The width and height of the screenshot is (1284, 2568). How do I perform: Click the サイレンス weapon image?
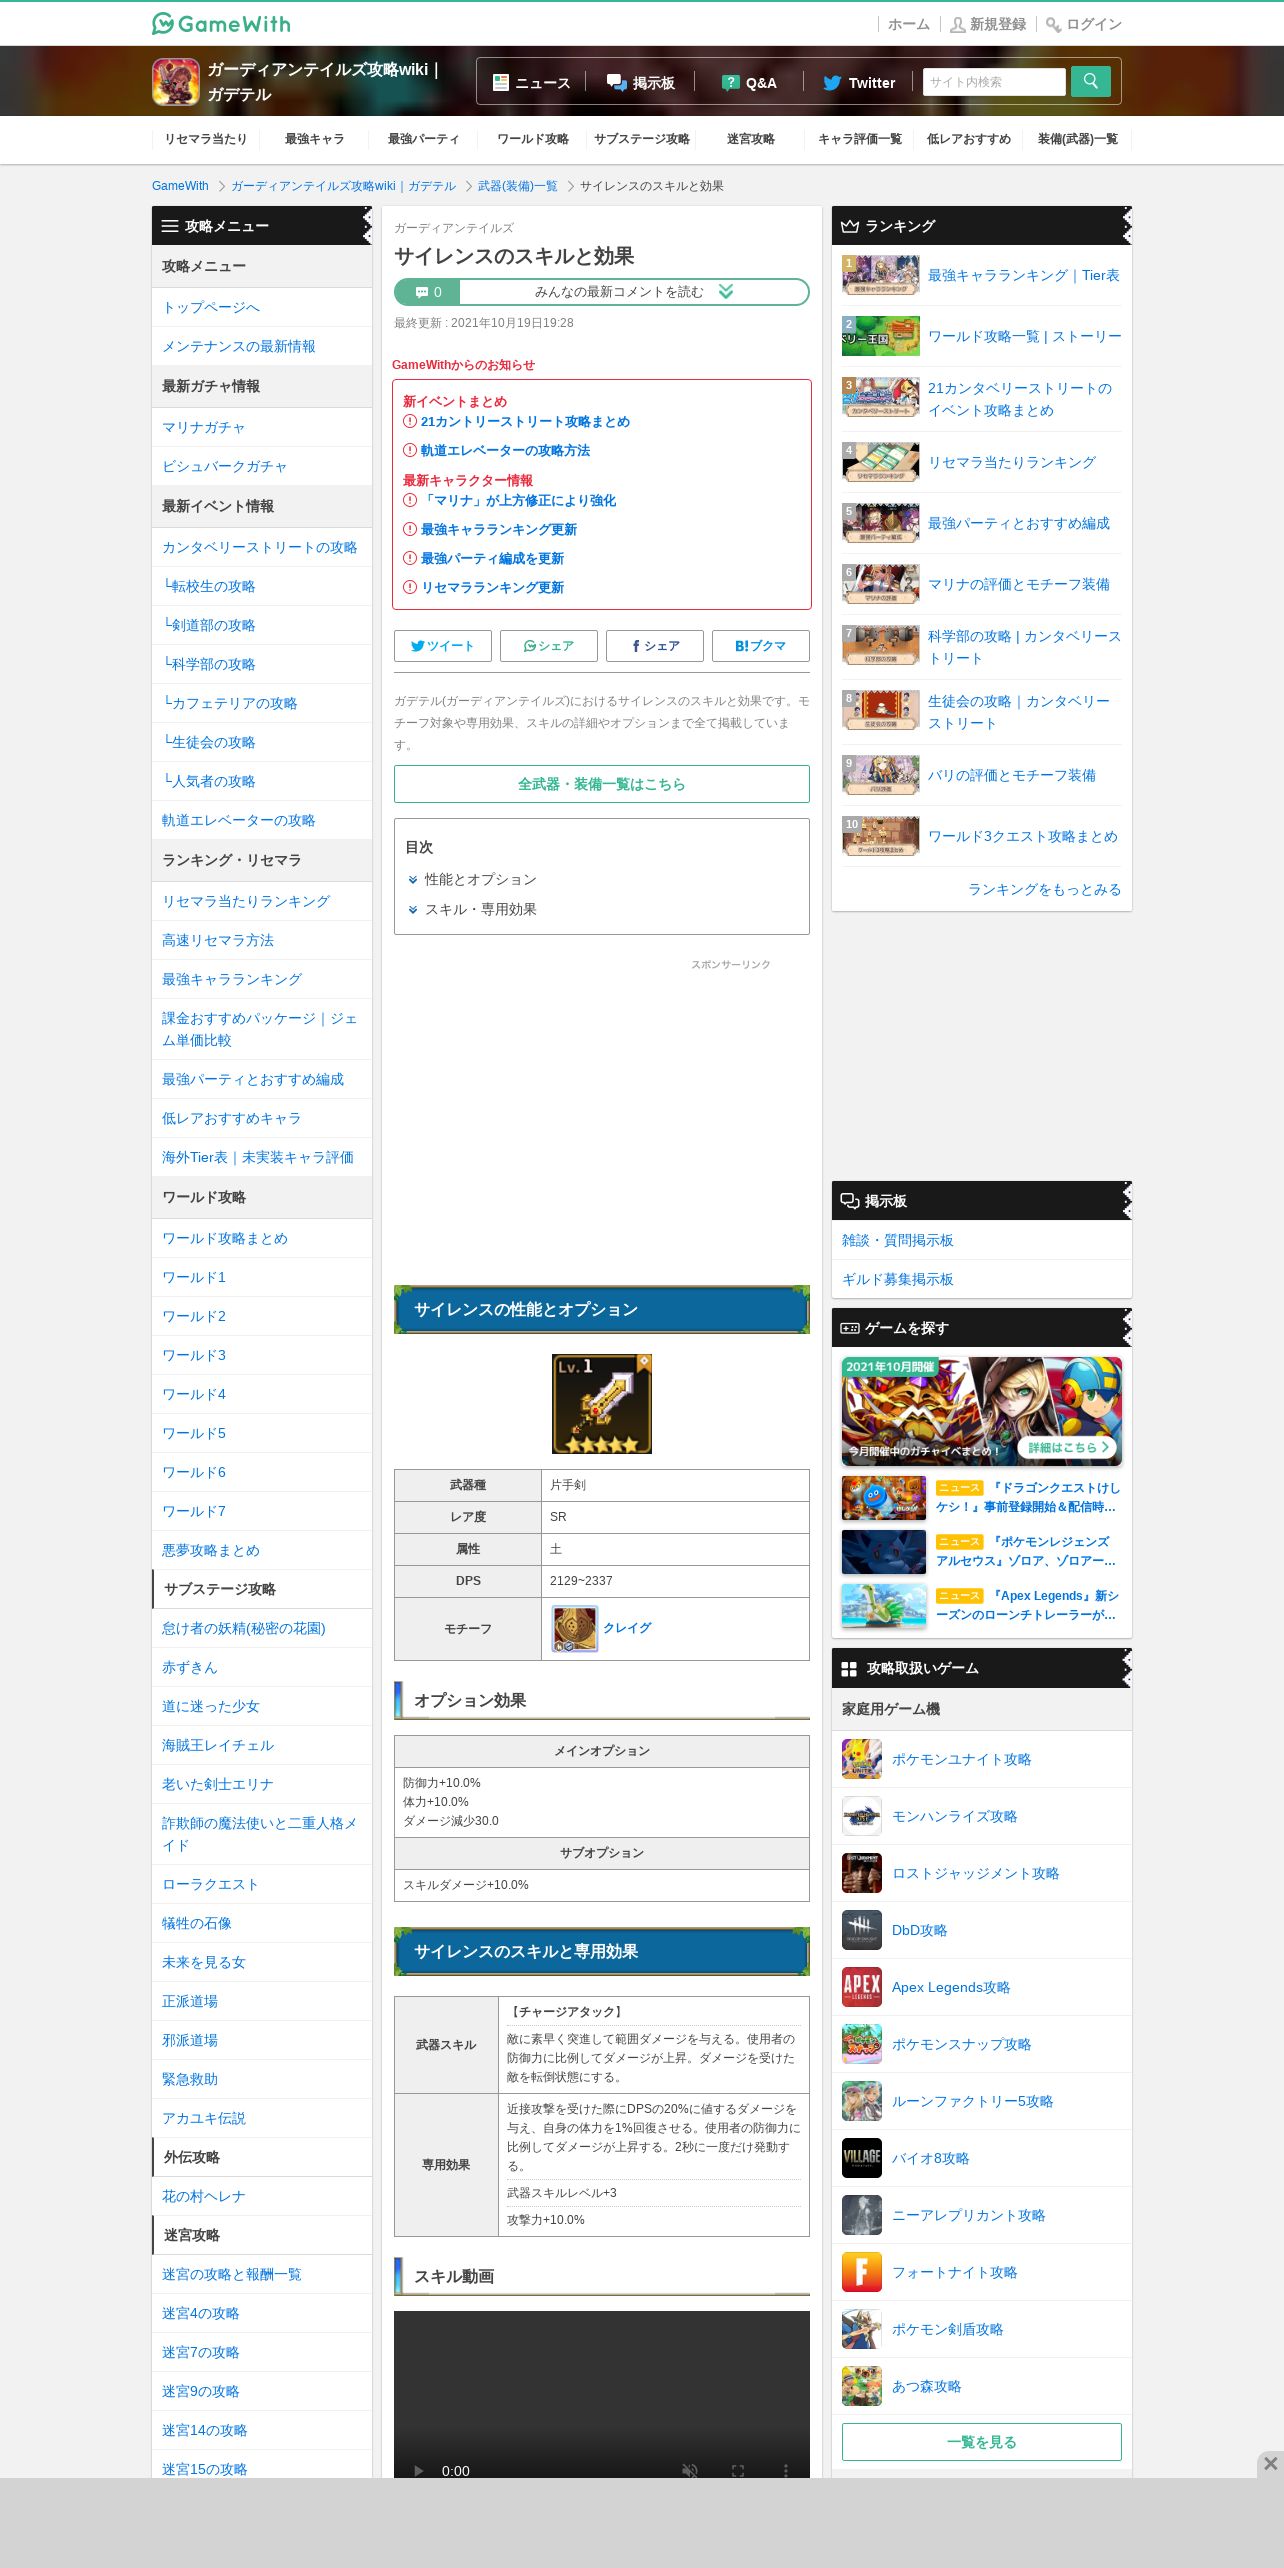click(x=602, y=1404)
